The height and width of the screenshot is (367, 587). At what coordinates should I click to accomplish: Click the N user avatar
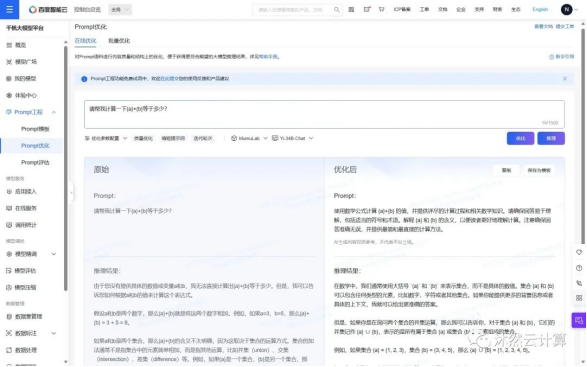click(x=566, y=9)
